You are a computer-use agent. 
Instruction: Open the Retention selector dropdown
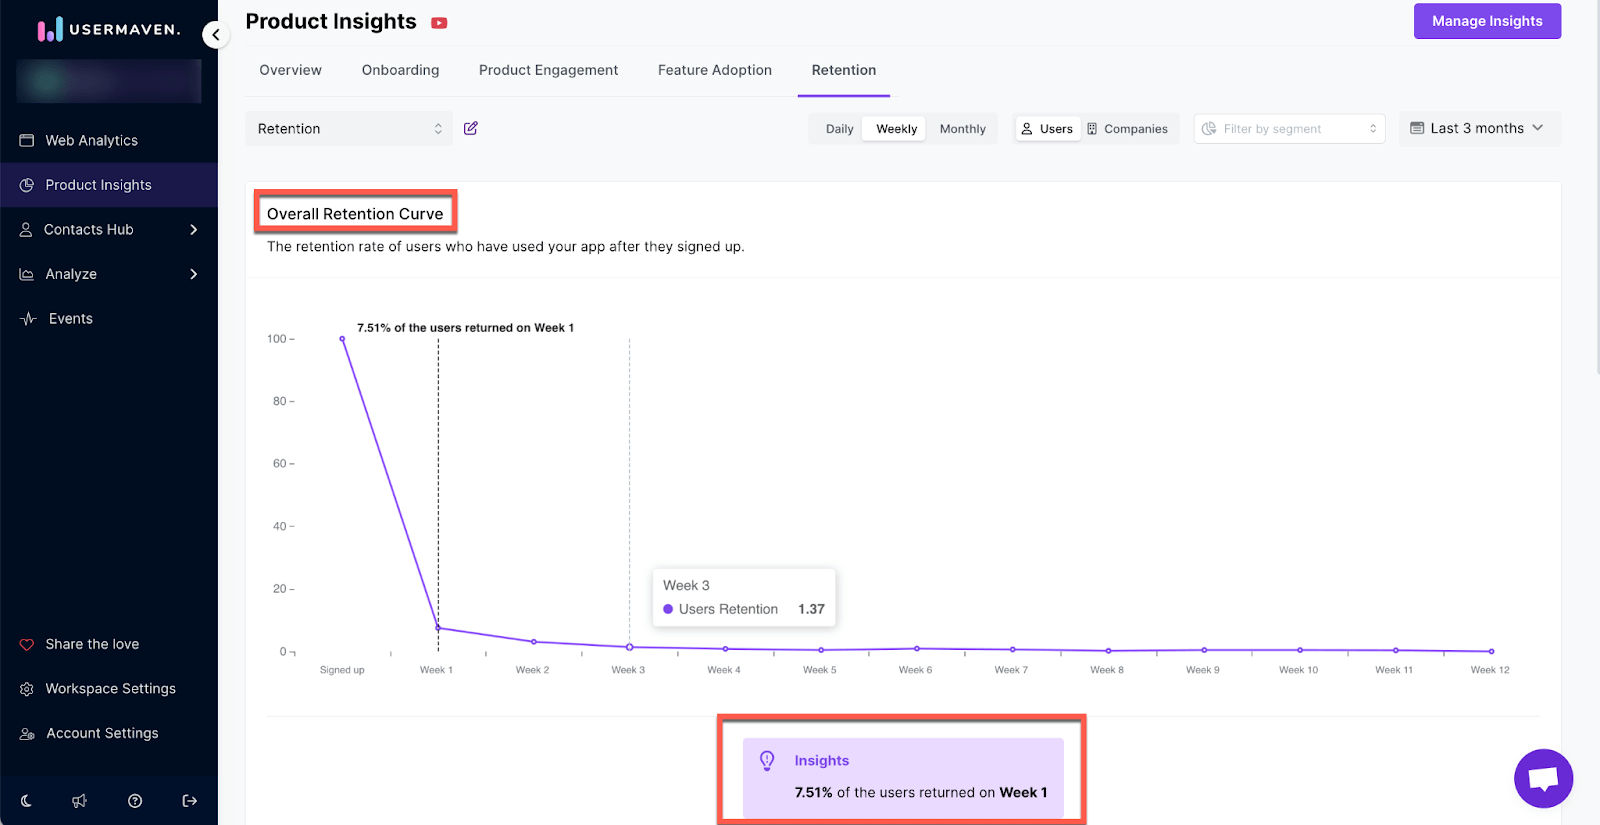[349, 129]
